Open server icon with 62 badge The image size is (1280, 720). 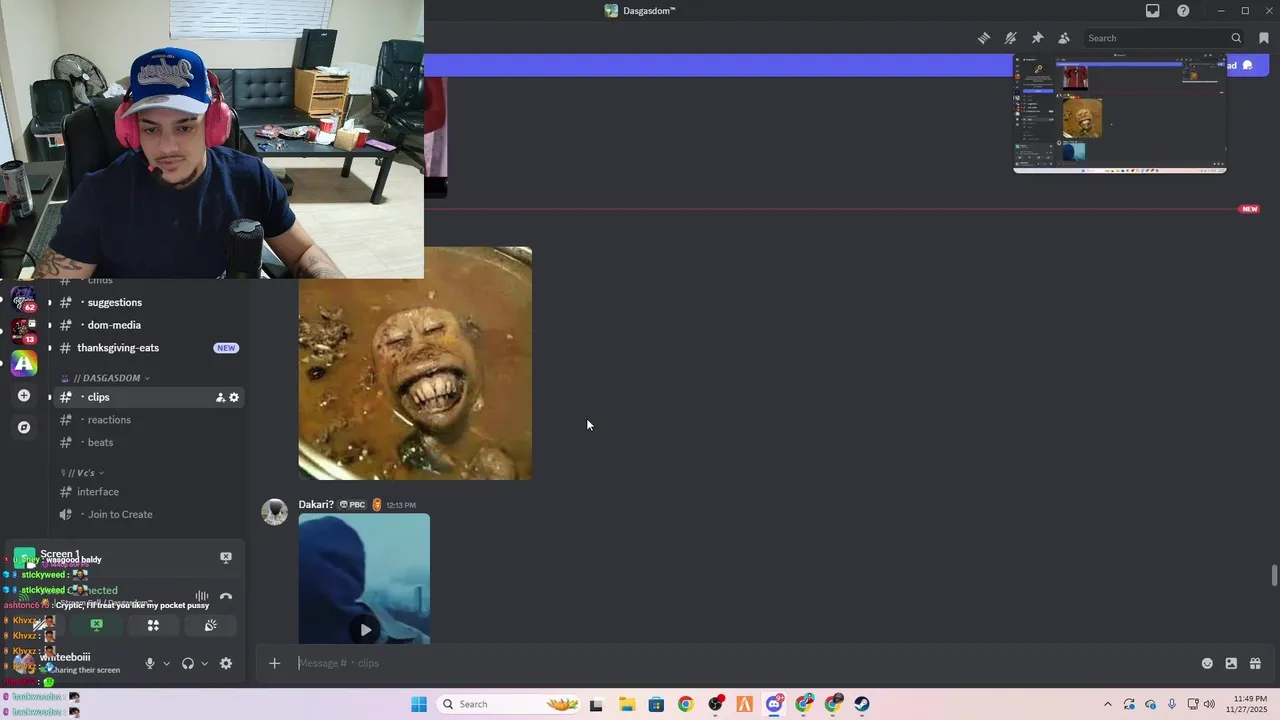click(x=24, y=299)
